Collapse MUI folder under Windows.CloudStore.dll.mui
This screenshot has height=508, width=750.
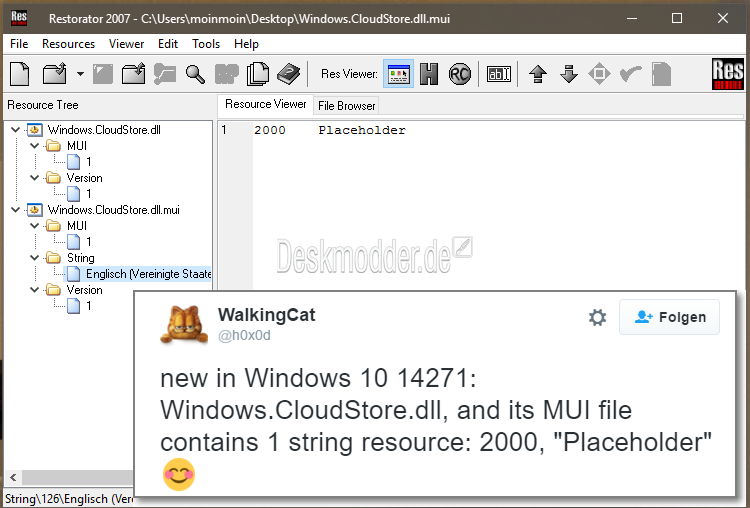(34, 225)
